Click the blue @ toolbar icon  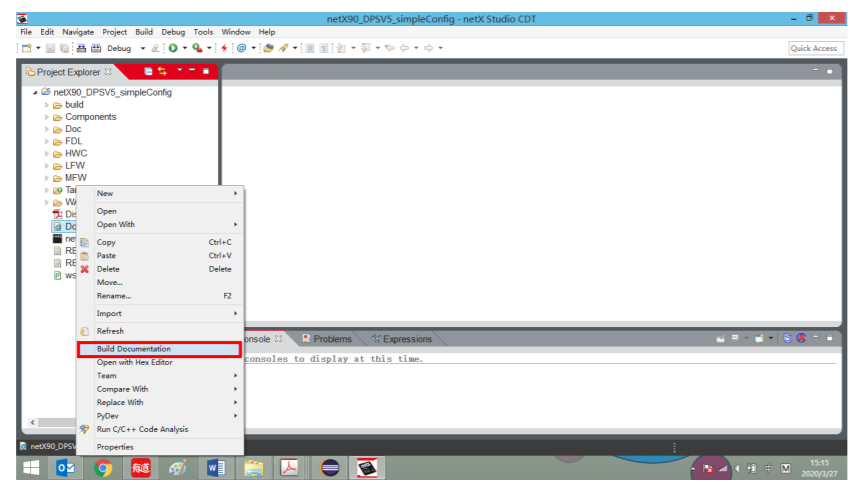[241, 48]
